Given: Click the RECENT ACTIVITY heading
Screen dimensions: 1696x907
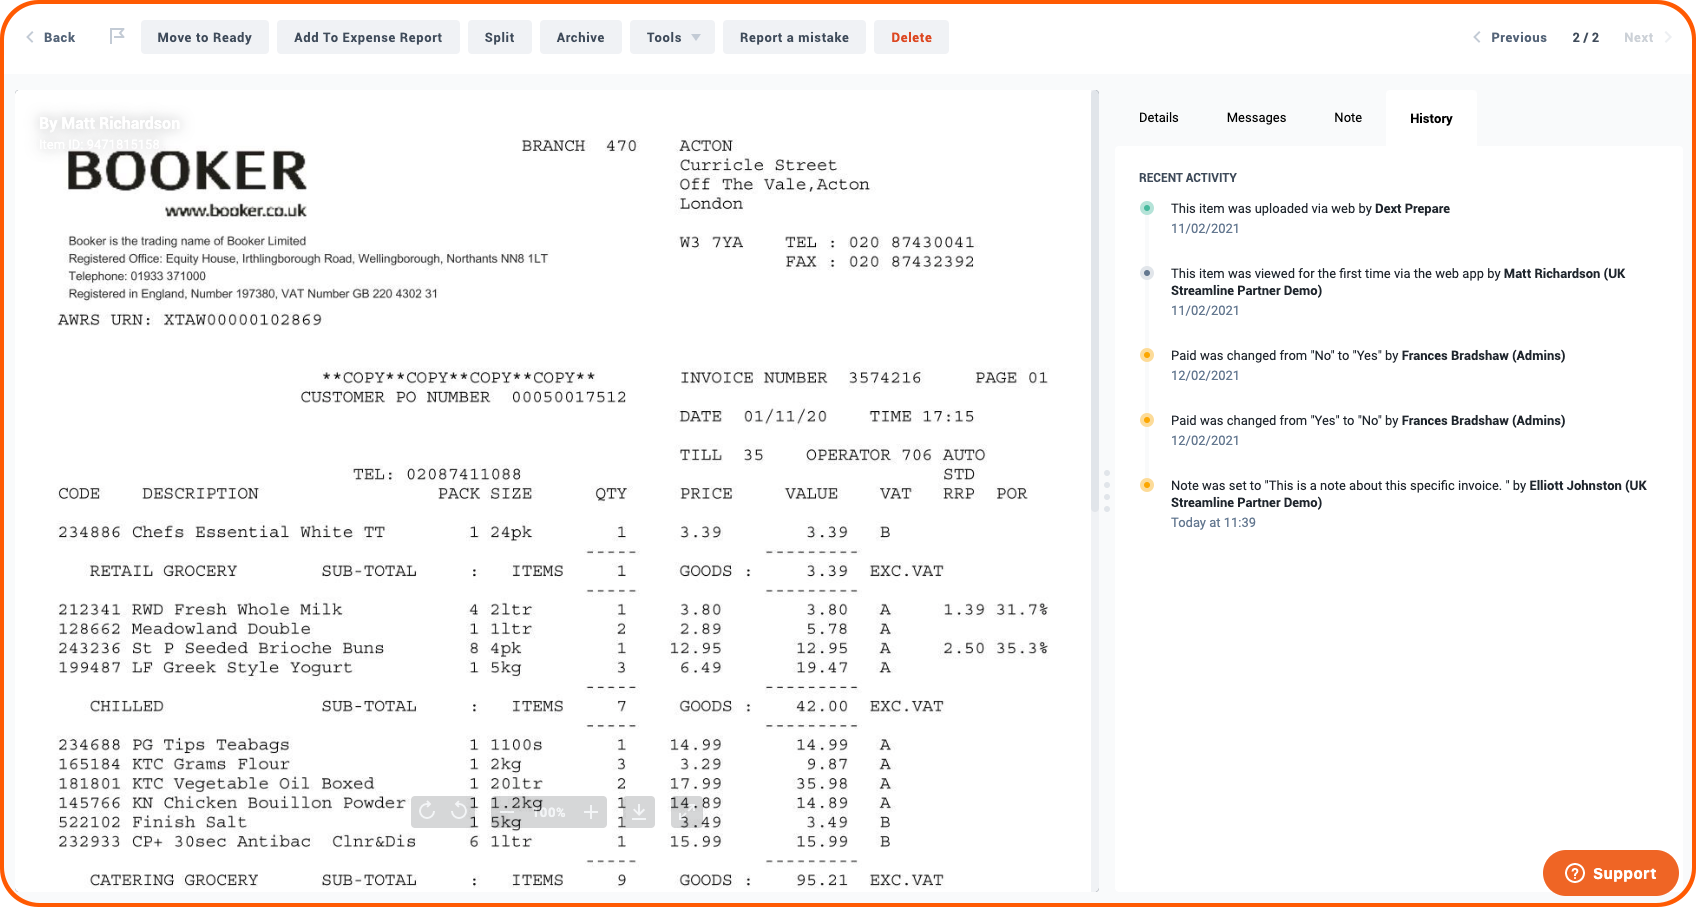Looking at the screenshot, I should coord(1187,177).
